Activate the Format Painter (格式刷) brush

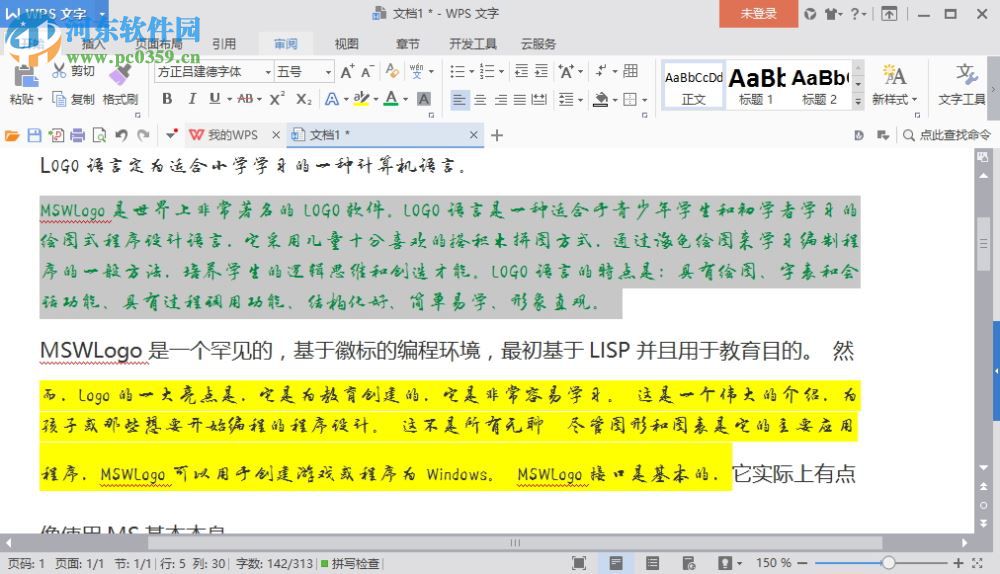[x=120, y=86]
